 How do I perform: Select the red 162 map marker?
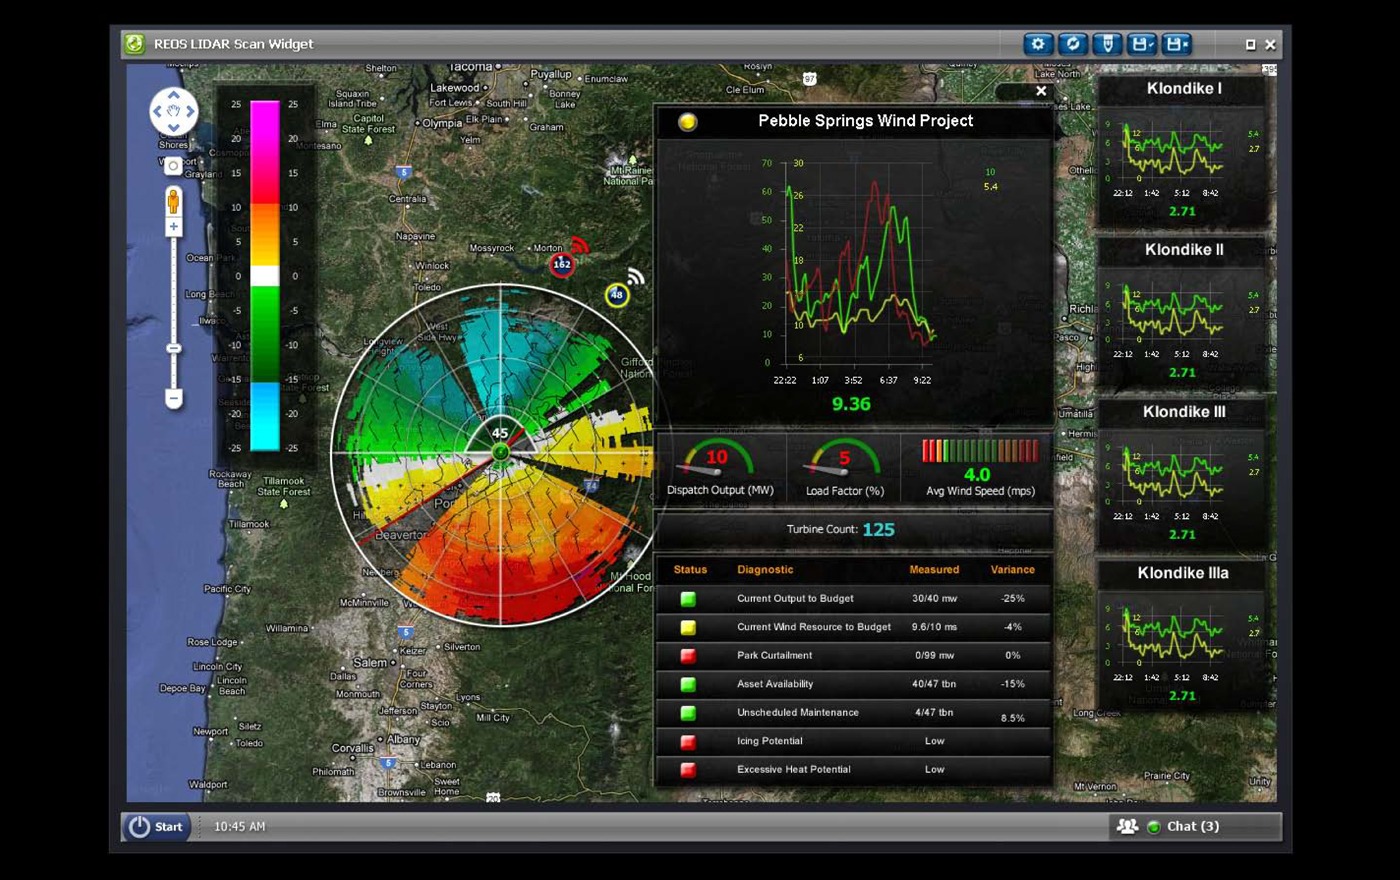pos(562,264)
